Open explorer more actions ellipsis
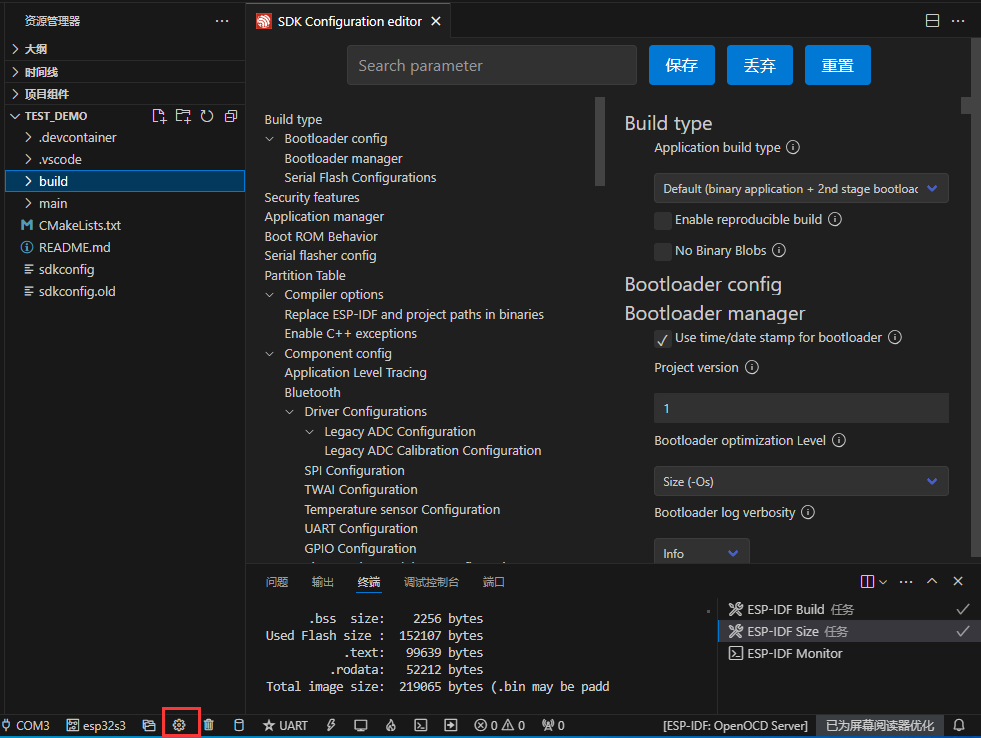 [222, 21]
